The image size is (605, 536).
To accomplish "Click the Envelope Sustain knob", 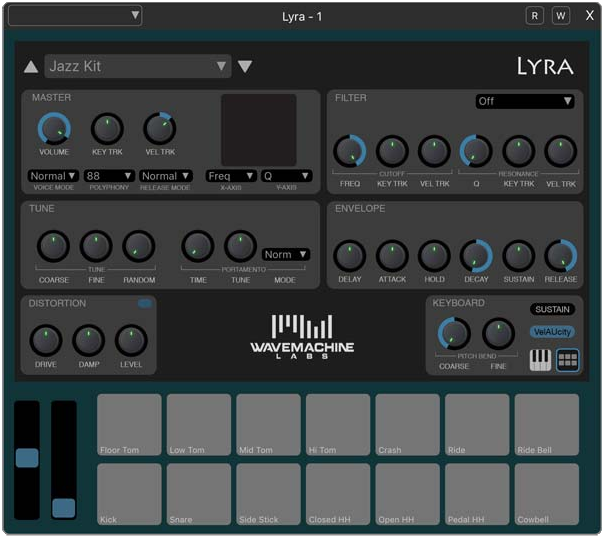I will 519,255.
